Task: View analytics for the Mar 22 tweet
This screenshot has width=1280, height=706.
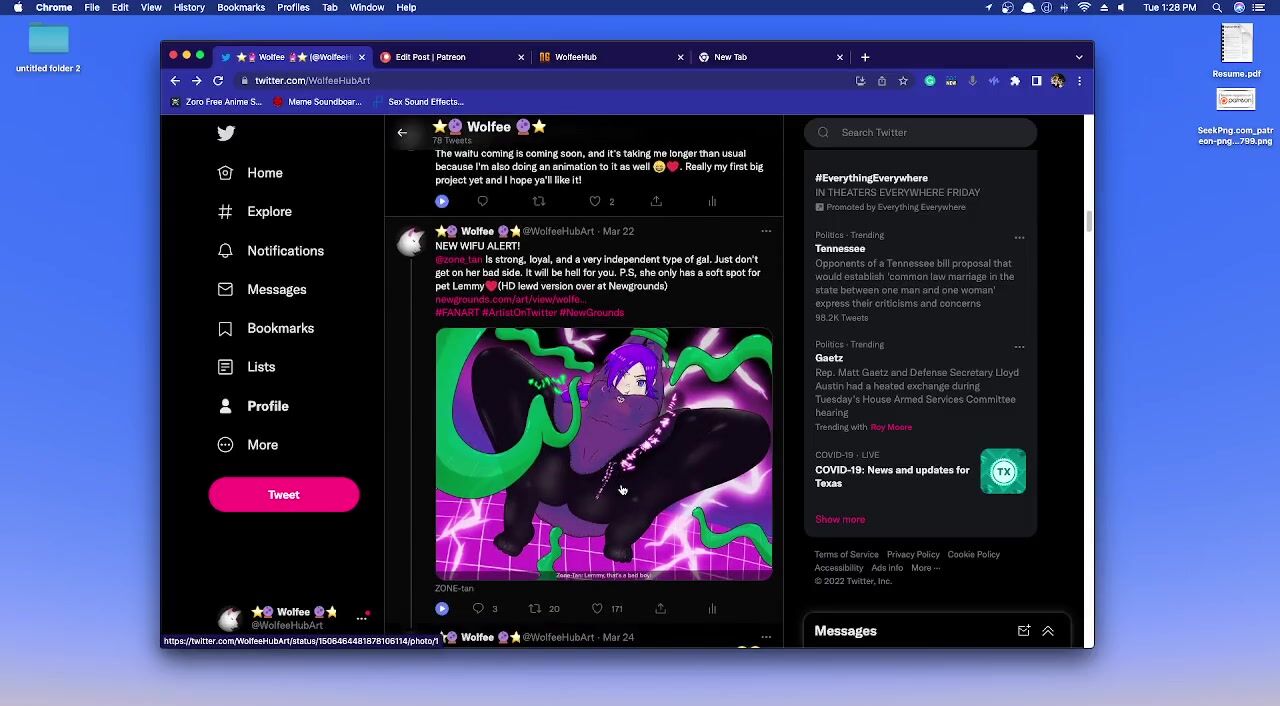Action: point(712,609)
